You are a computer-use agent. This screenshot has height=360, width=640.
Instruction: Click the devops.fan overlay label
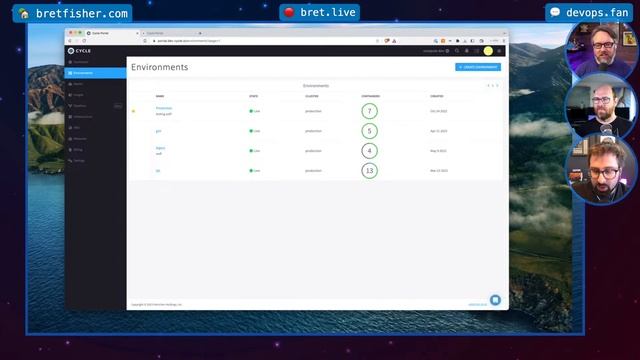coord(589,13)
